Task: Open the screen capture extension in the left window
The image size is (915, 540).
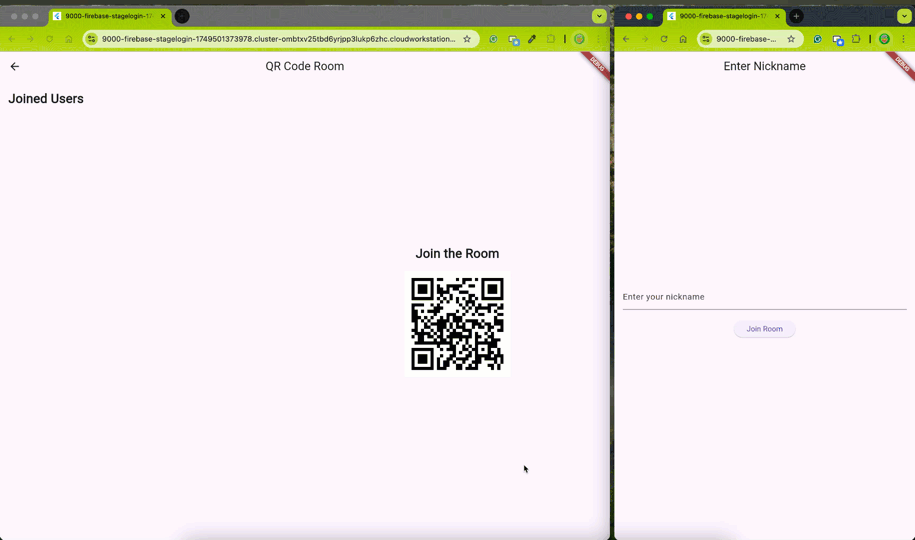Action: 514,40
